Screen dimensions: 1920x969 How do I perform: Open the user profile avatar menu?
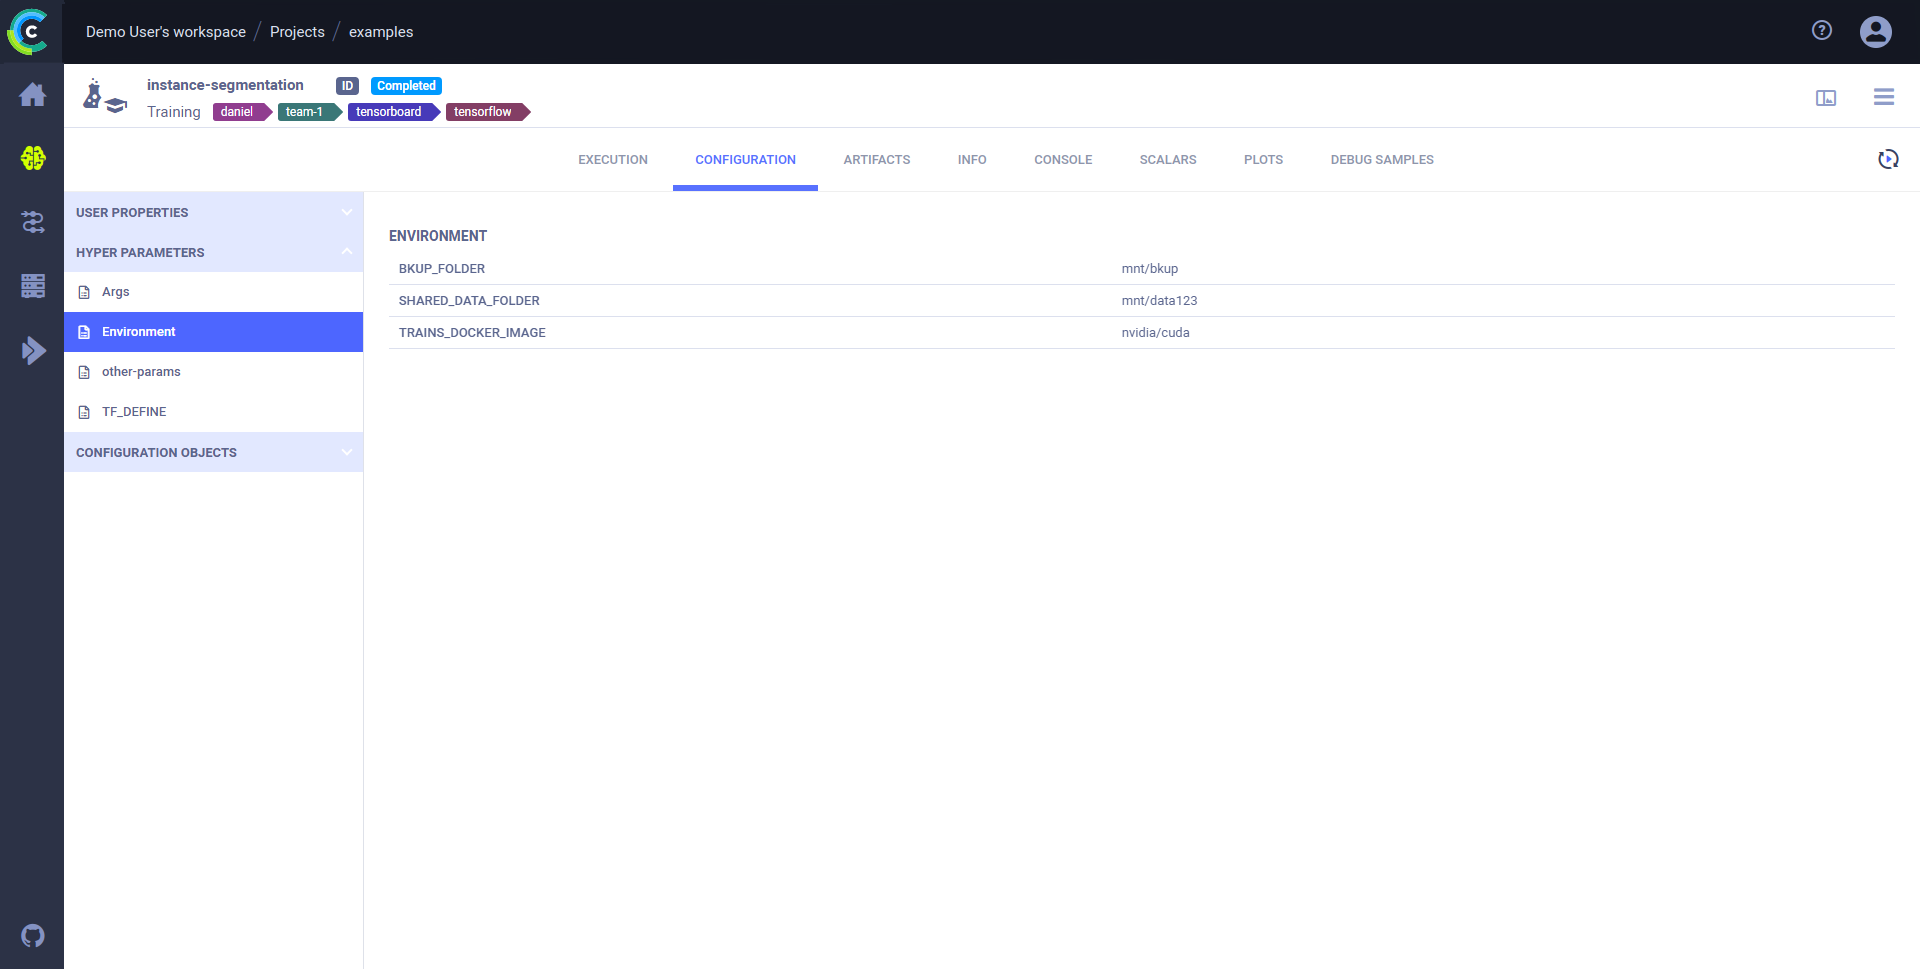tap(1874, 31)
